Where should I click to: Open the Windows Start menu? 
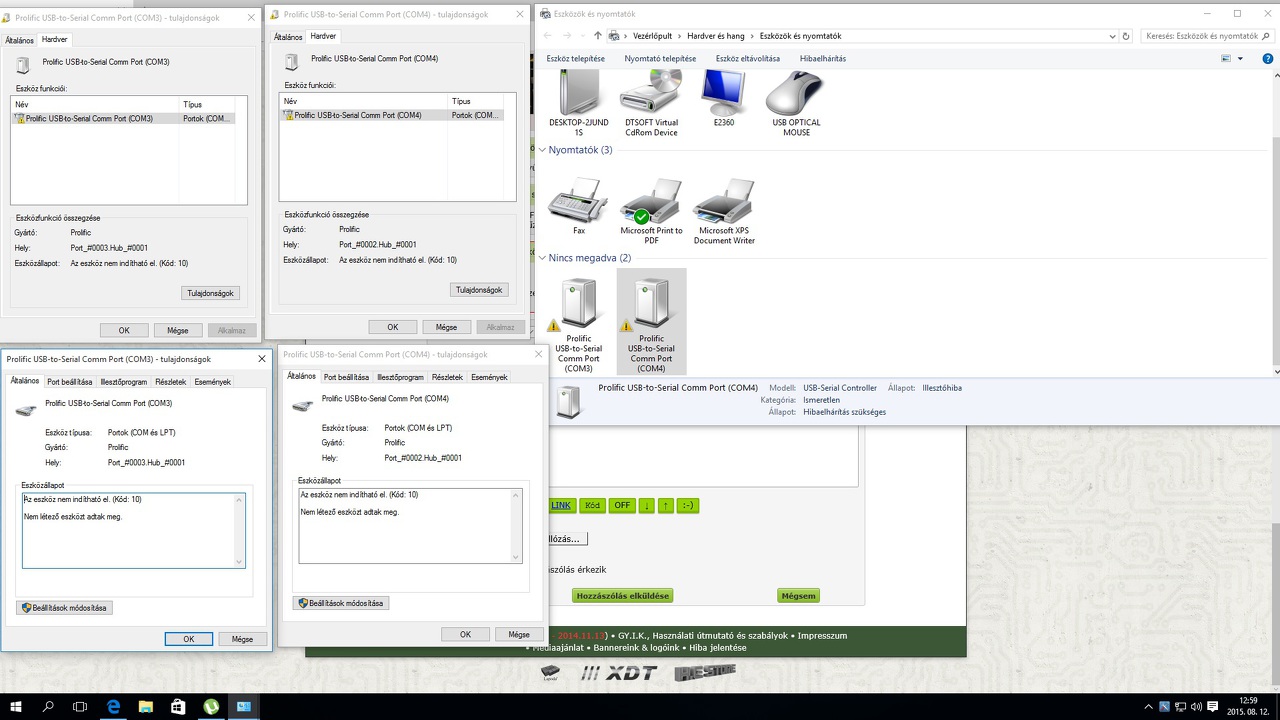tap(17, 706)
